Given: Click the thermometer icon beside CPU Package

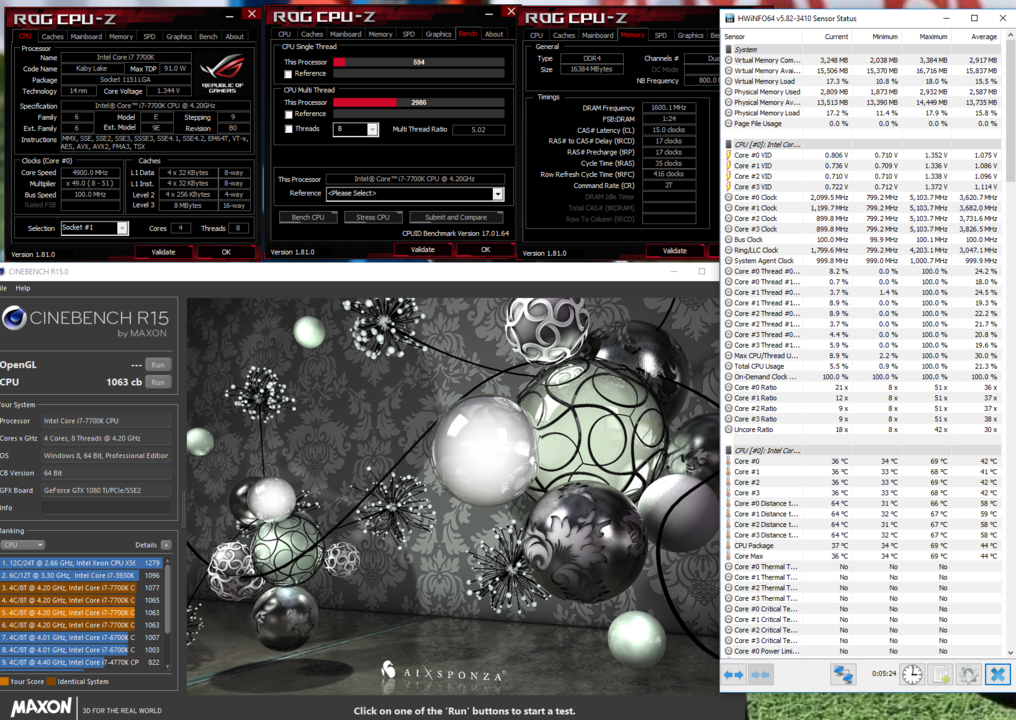Looking at the screenshot, I should (x=728, y=546).
